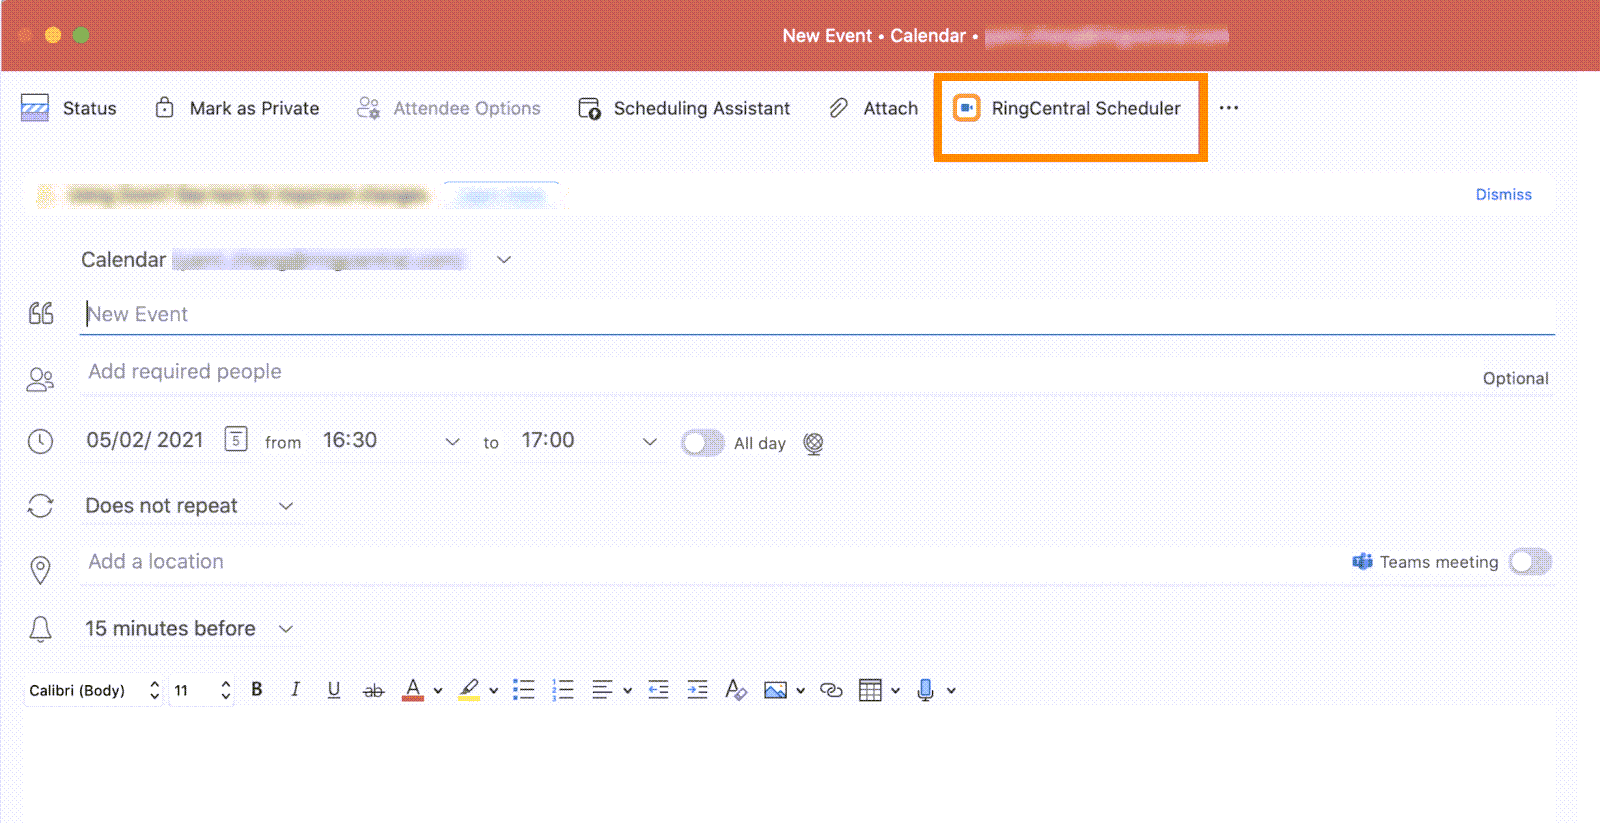
Task: Open the start time 16:30 dropdown
Action: (452, 441)
